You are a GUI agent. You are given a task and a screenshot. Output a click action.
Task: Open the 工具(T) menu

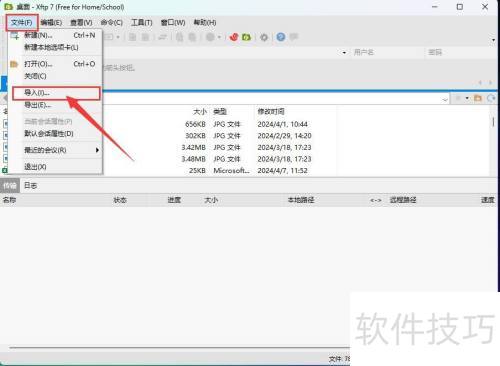pos(142,23)
